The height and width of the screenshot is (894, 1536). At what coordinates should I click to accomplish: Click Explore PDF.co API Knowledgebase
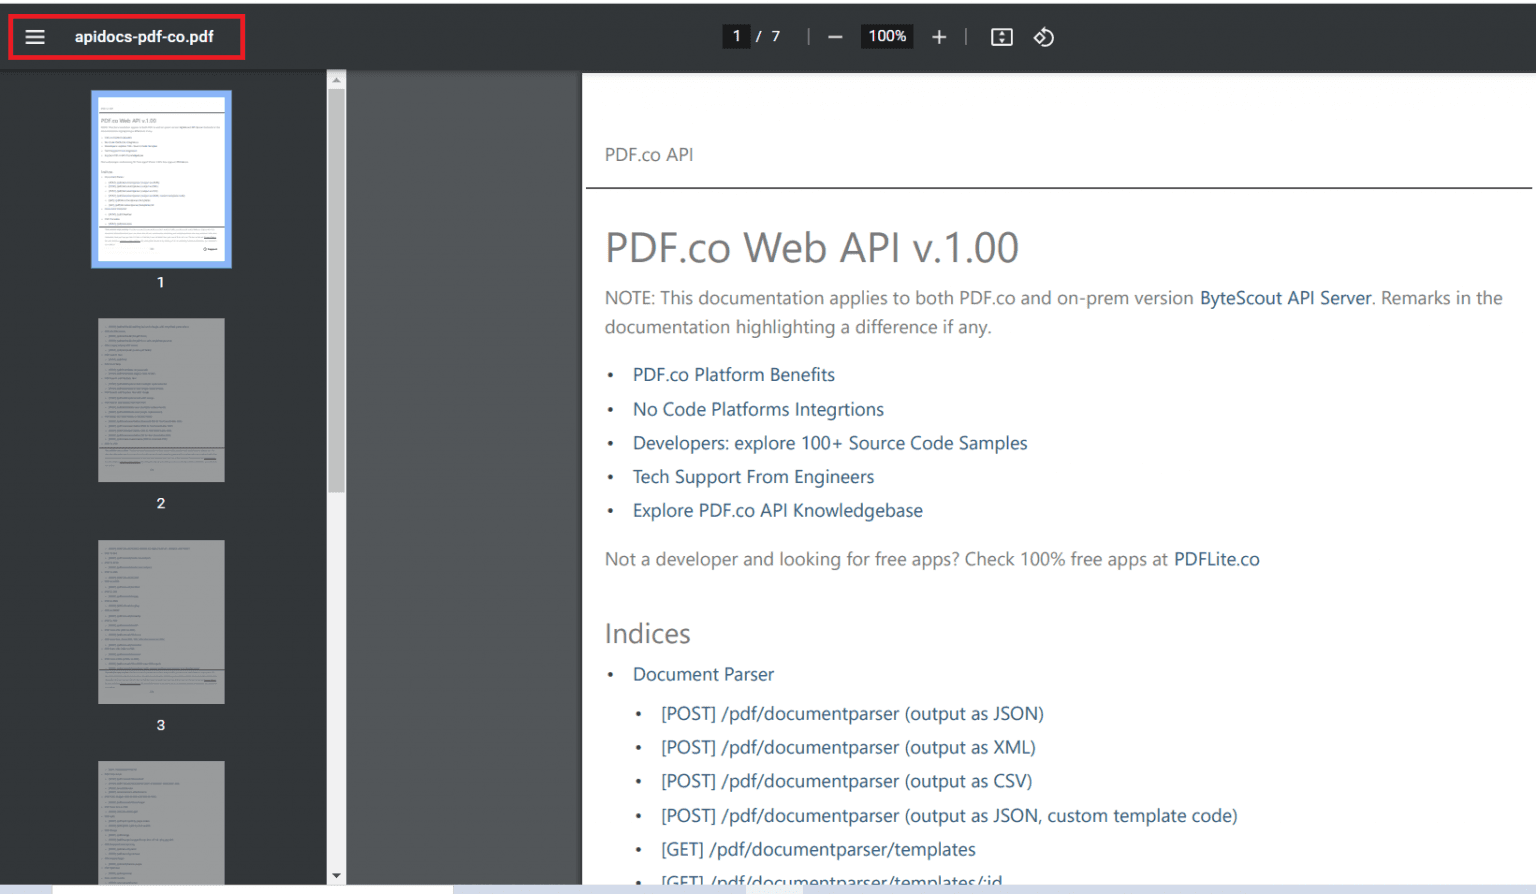(777, 510)
